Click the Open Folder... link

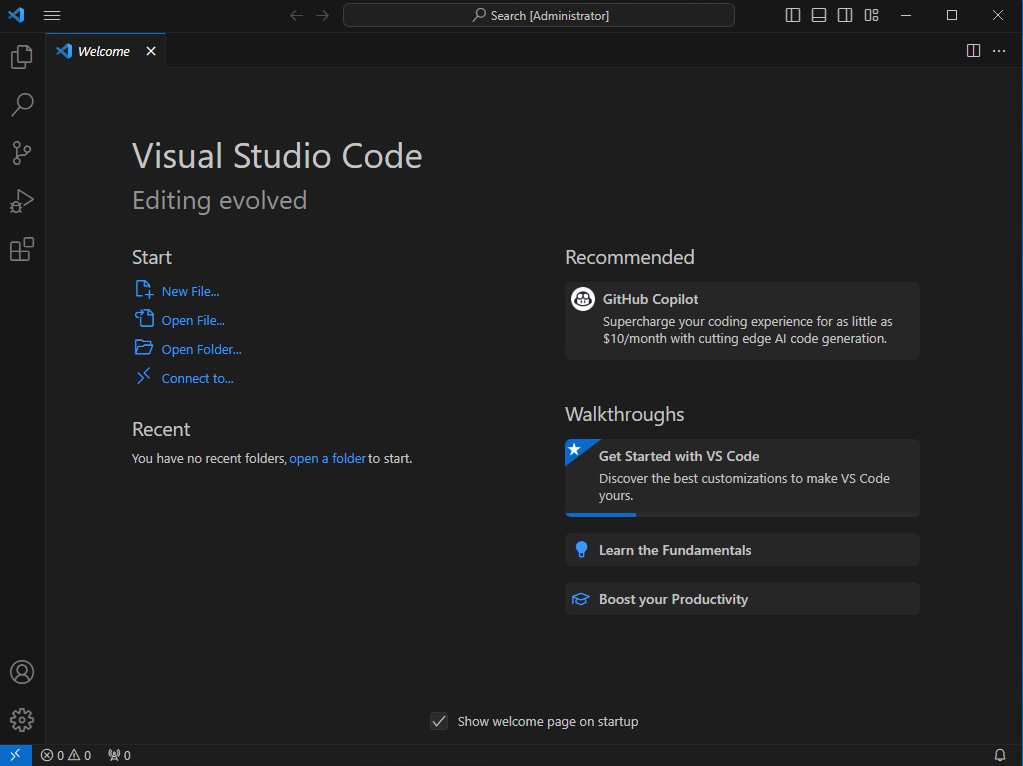click(x=202, y=350)
